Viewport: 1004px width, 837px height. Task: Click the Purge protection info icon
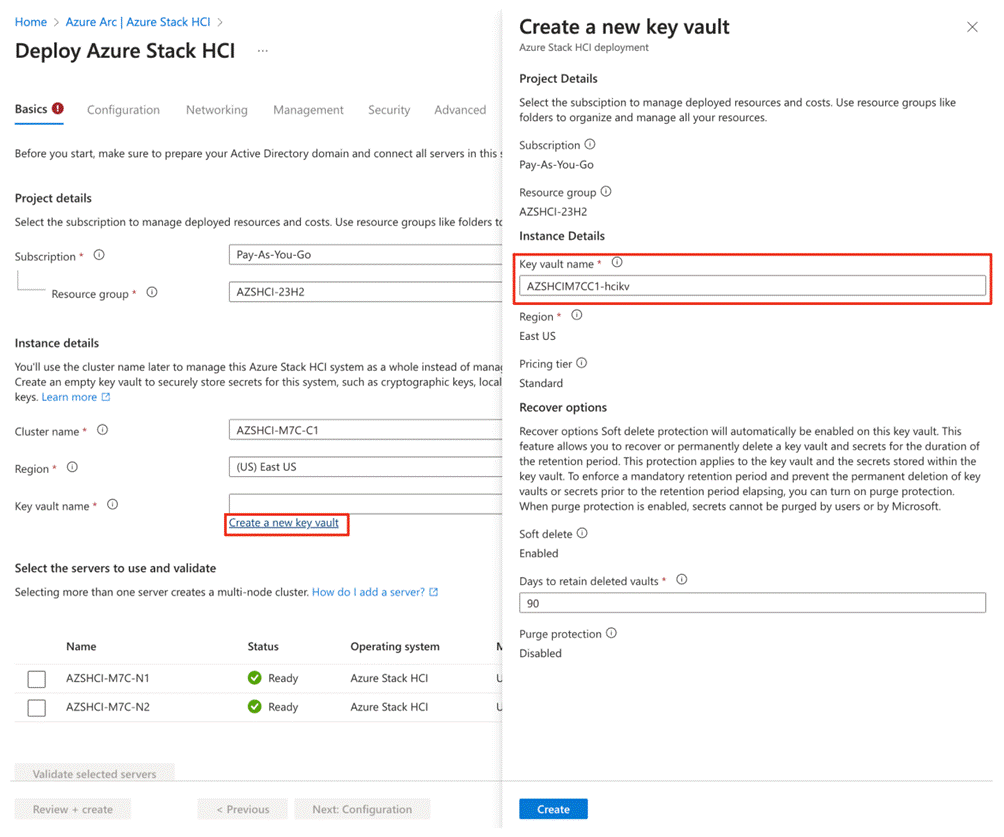point(611,634)
